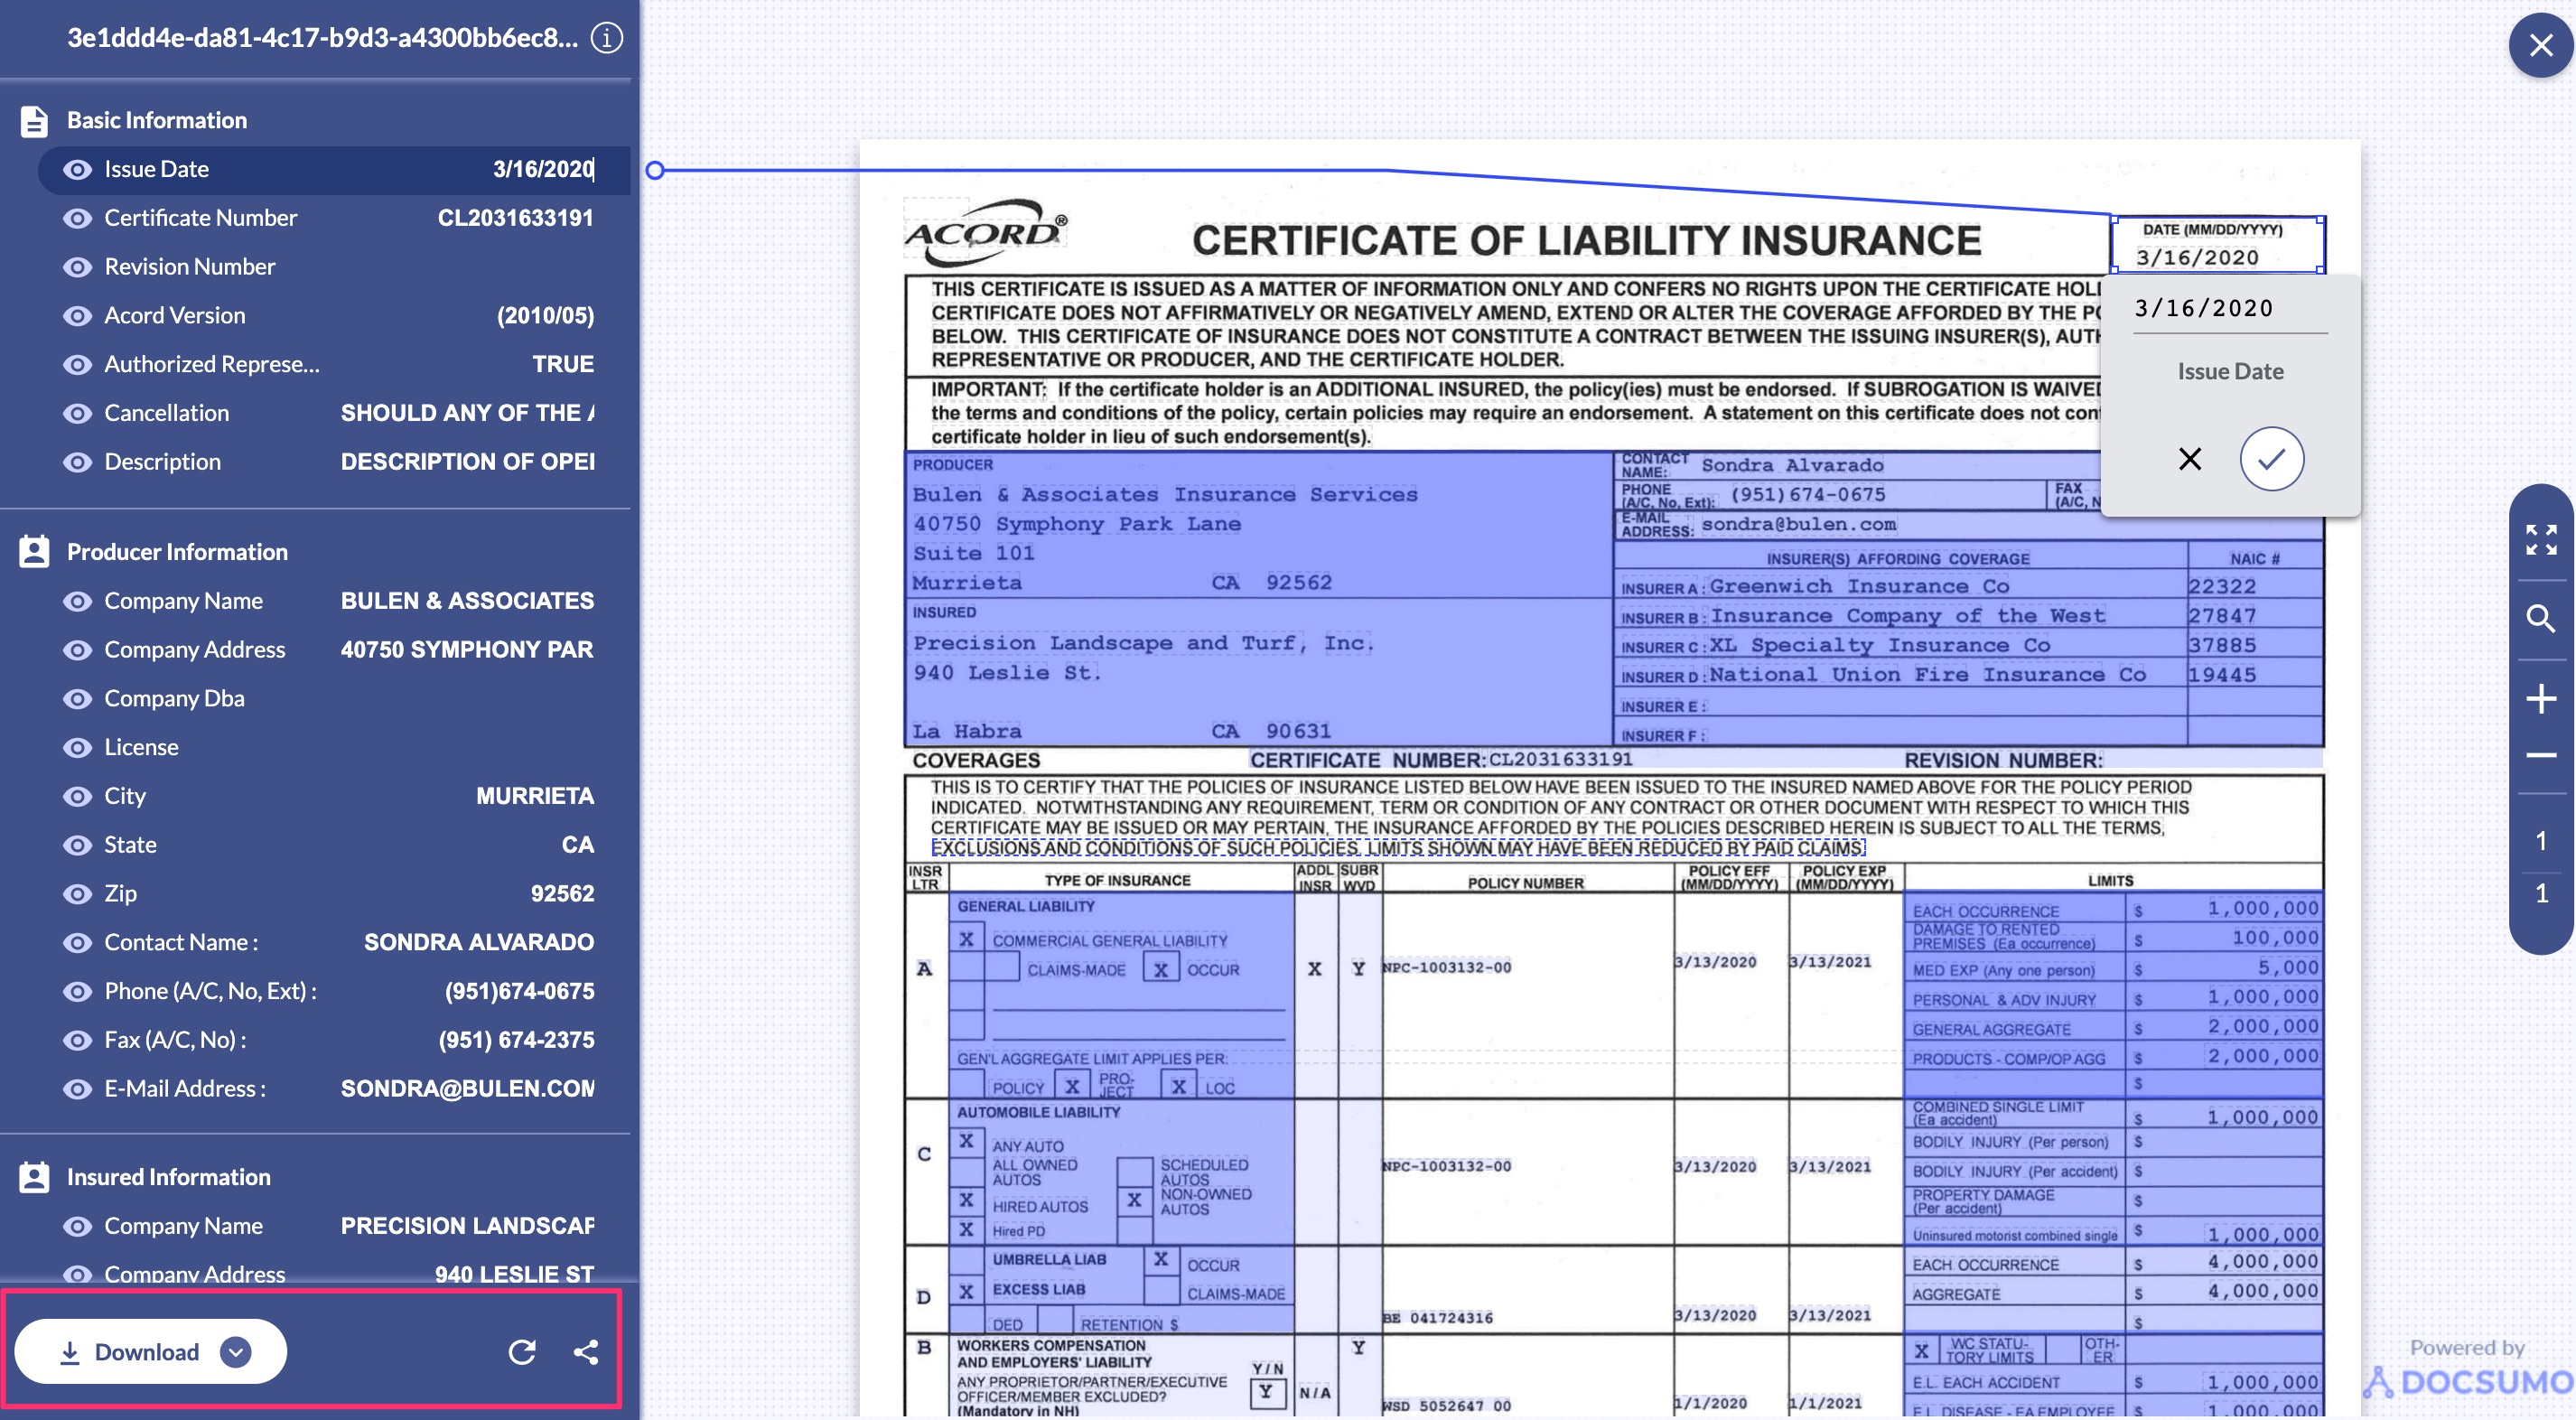Toggle visibility eye for Issue Date

(x=77, y=170)
